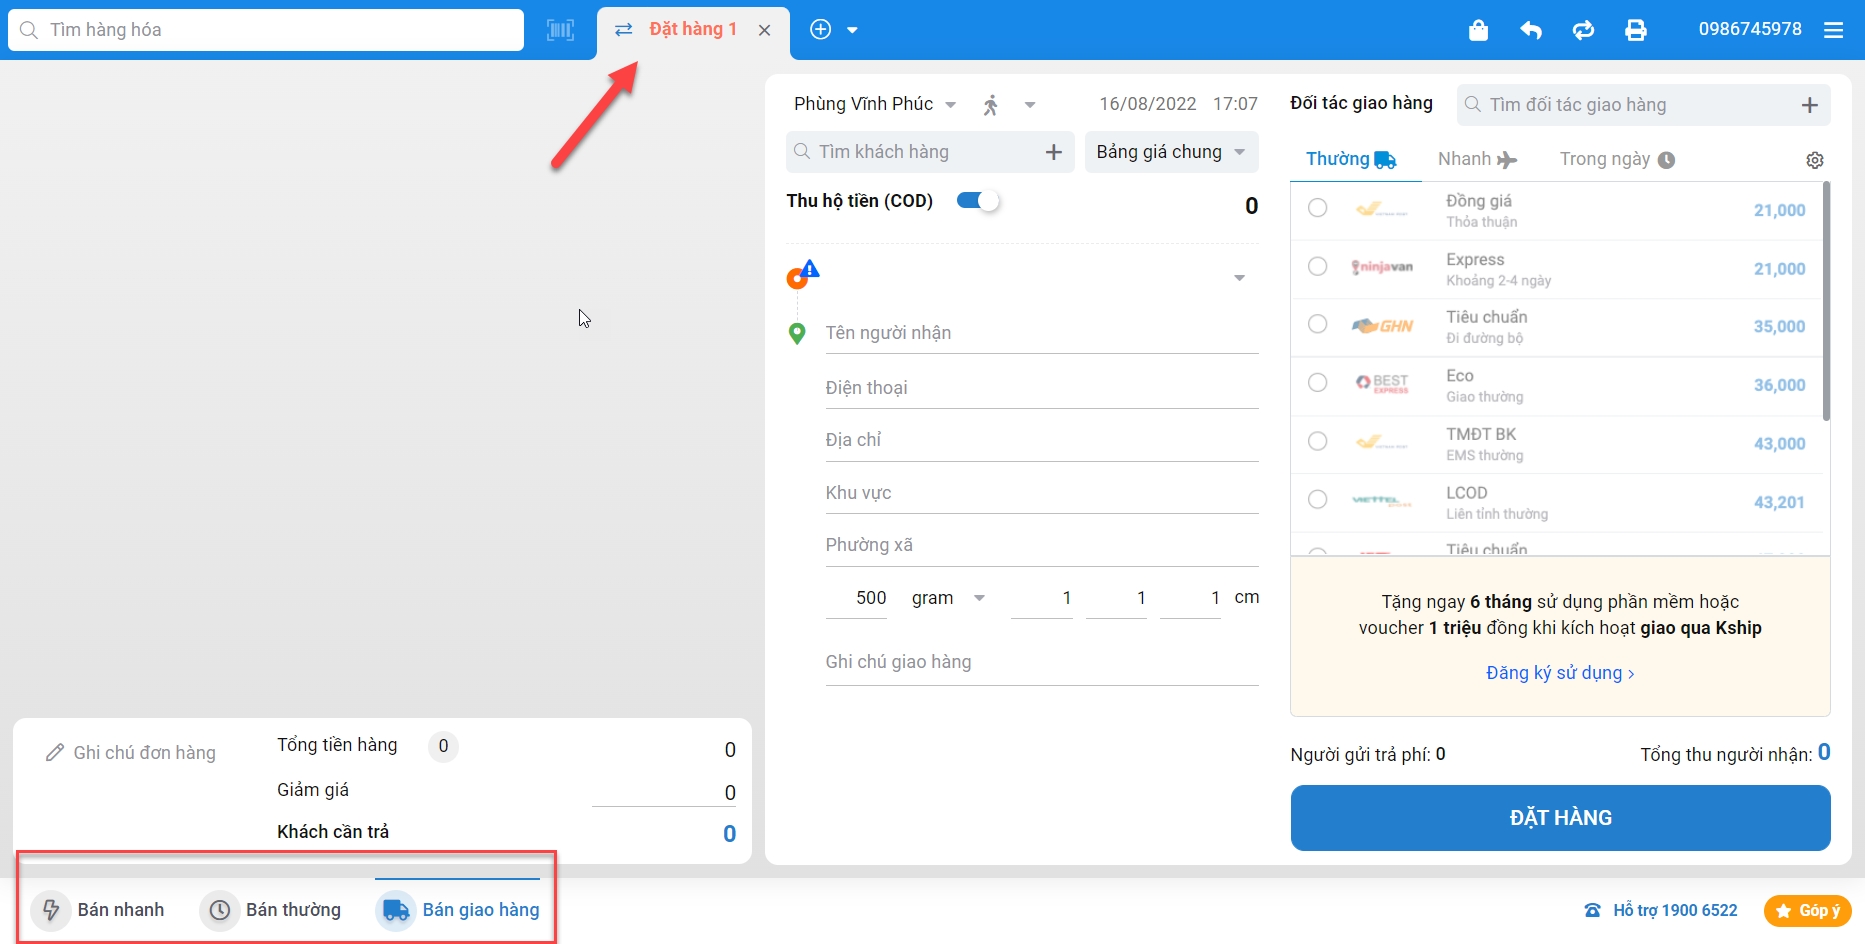Image resolution: width=1865 pixels, height=944 pixels.
Task: Click the ĐẶT HÀNG button
Action: [x=1560, y=818]
